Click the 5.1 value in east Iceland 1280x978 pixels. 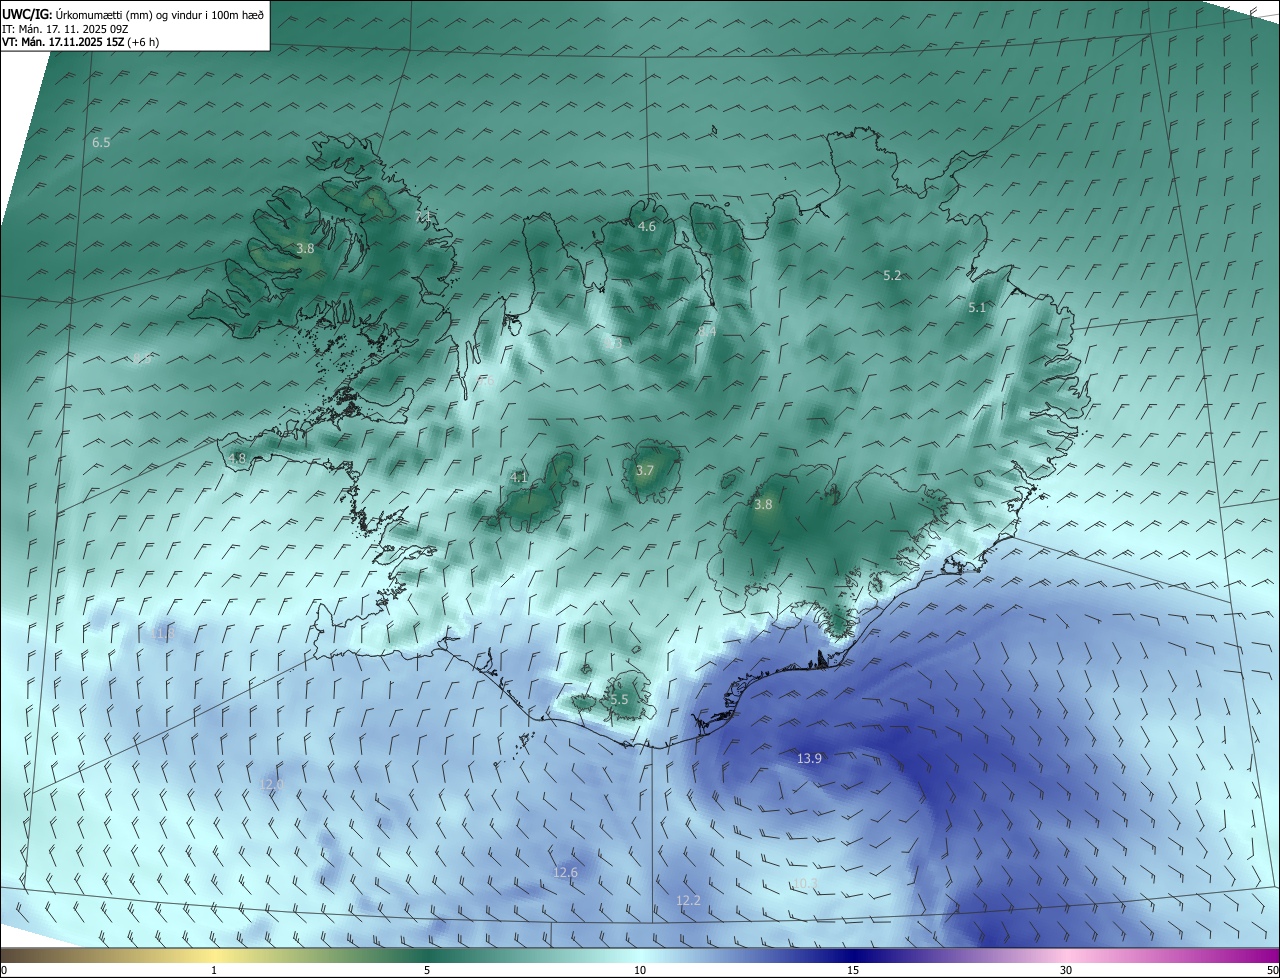click(x=977, y=308)
